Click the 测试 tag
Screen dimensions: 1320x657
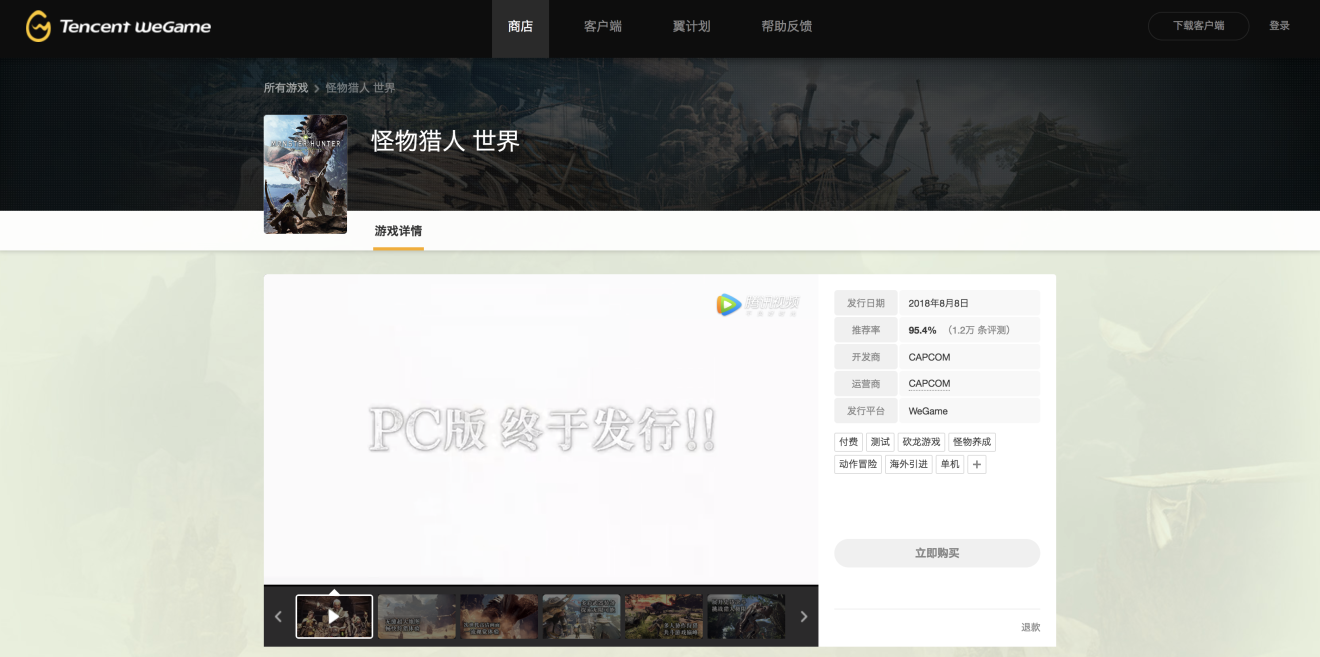pos(880,442)
